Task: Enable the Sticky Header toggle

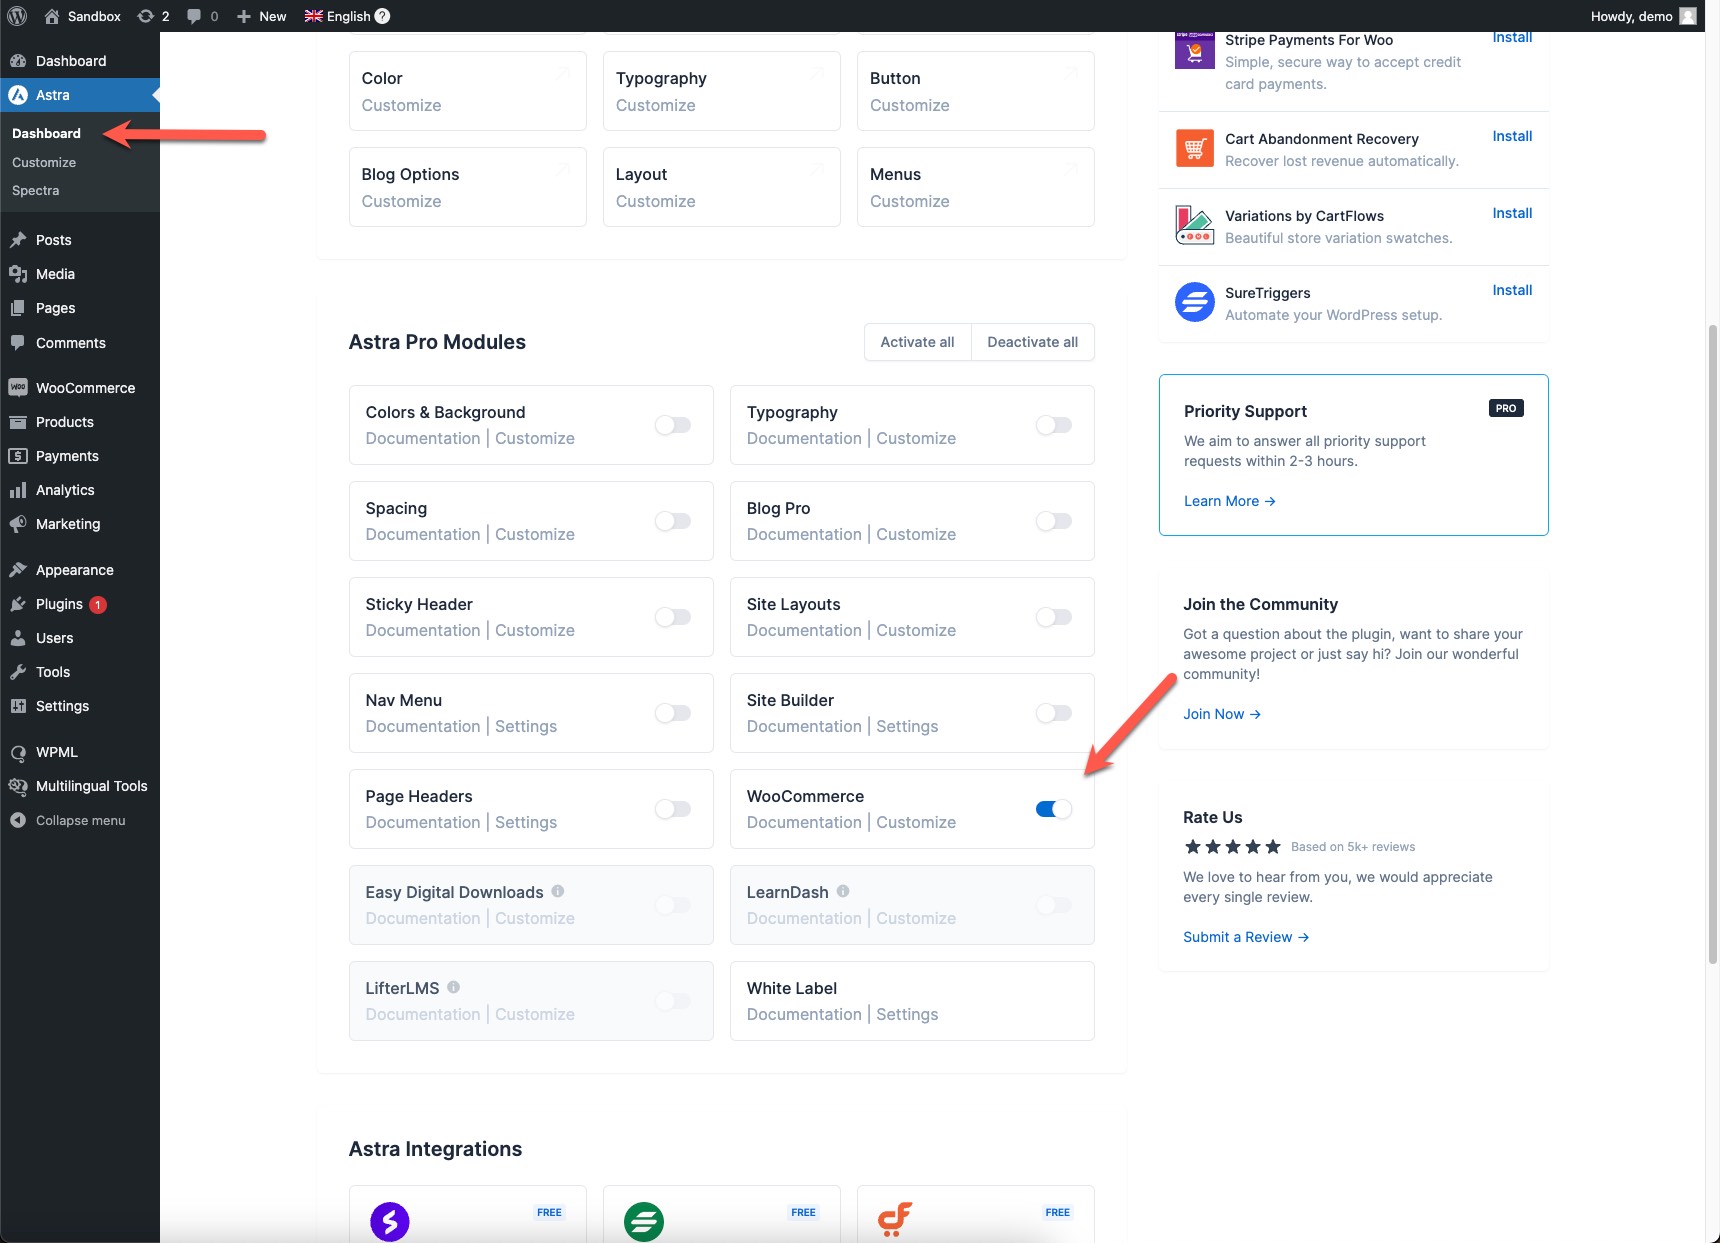Action: [673, 617]
